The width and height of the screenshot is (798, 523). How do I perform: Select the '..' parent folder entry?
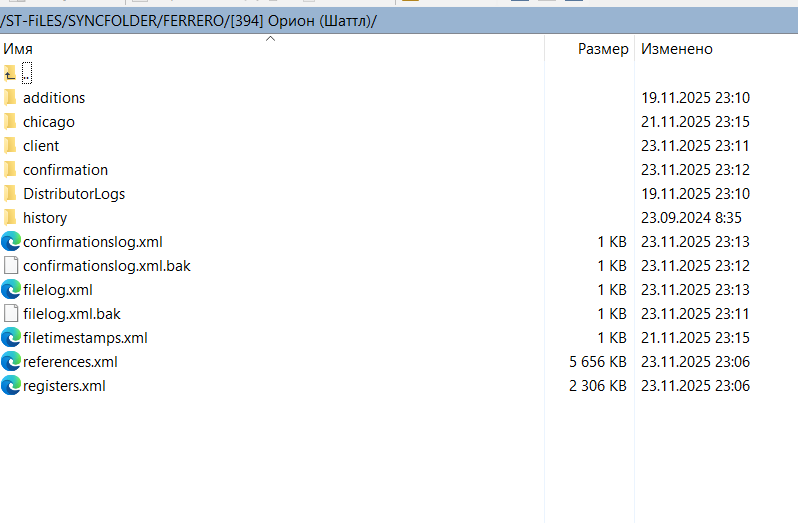point(27,73)
